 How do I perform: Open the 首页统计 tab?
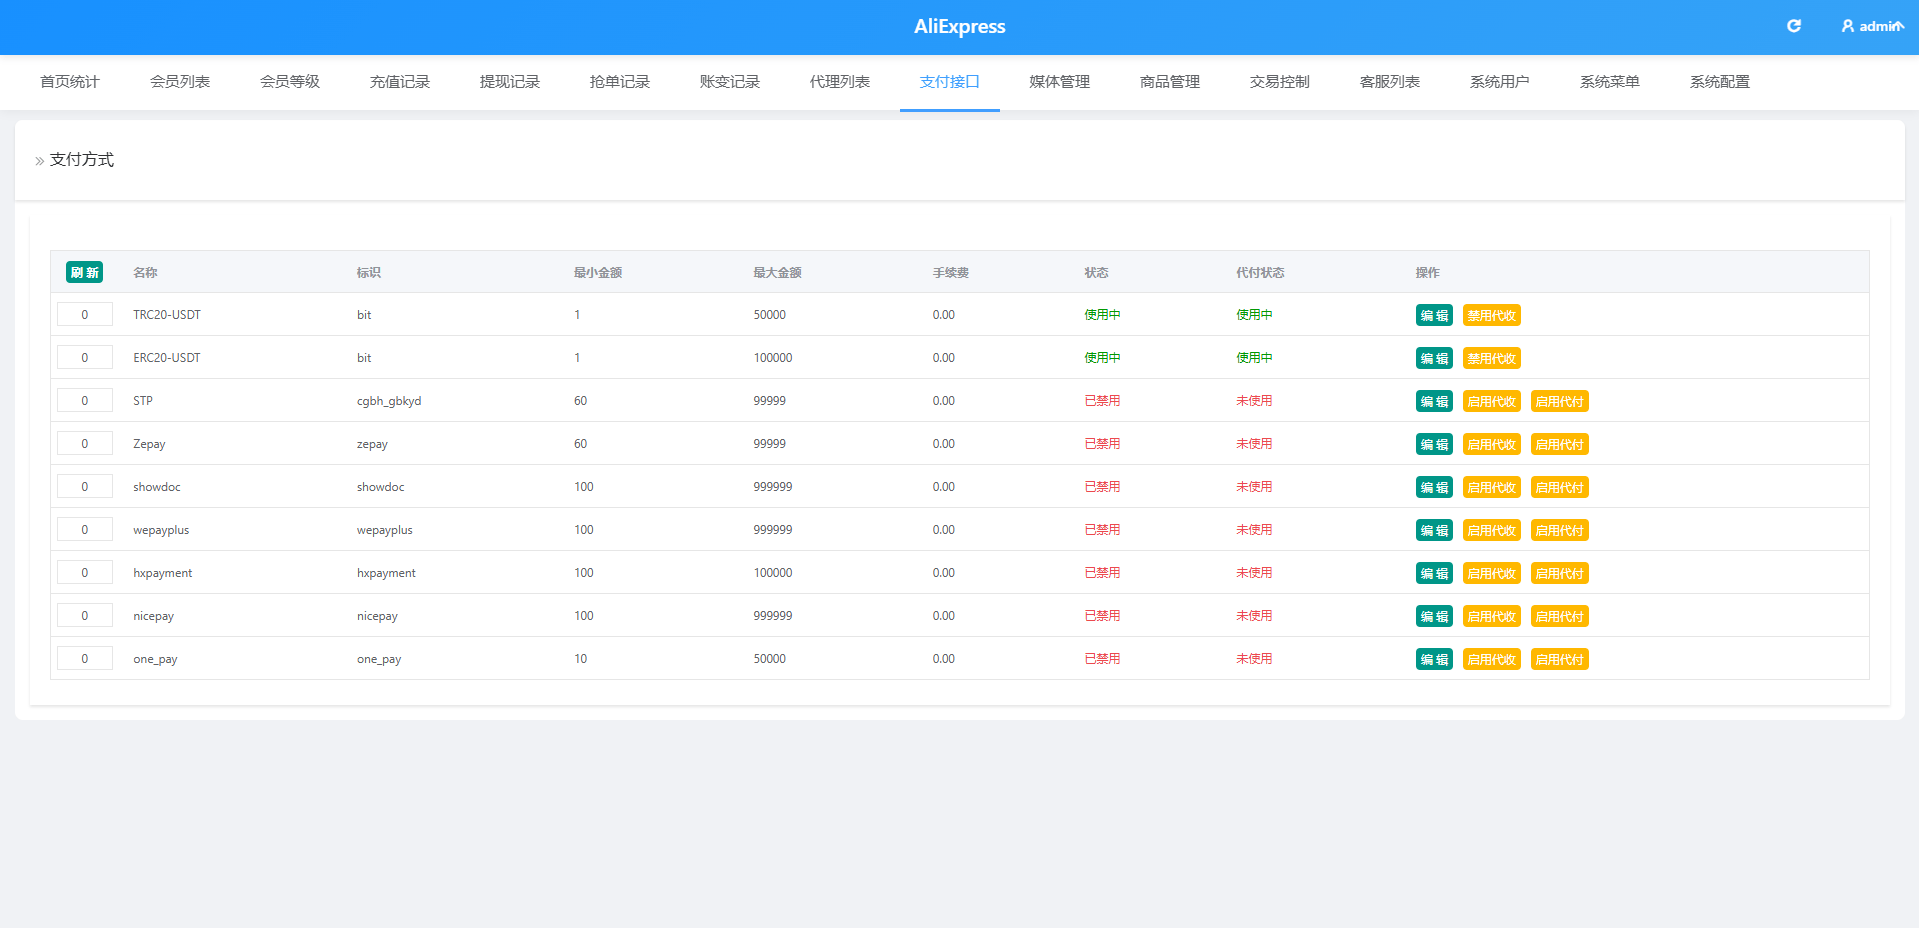[x=70, y=82]
